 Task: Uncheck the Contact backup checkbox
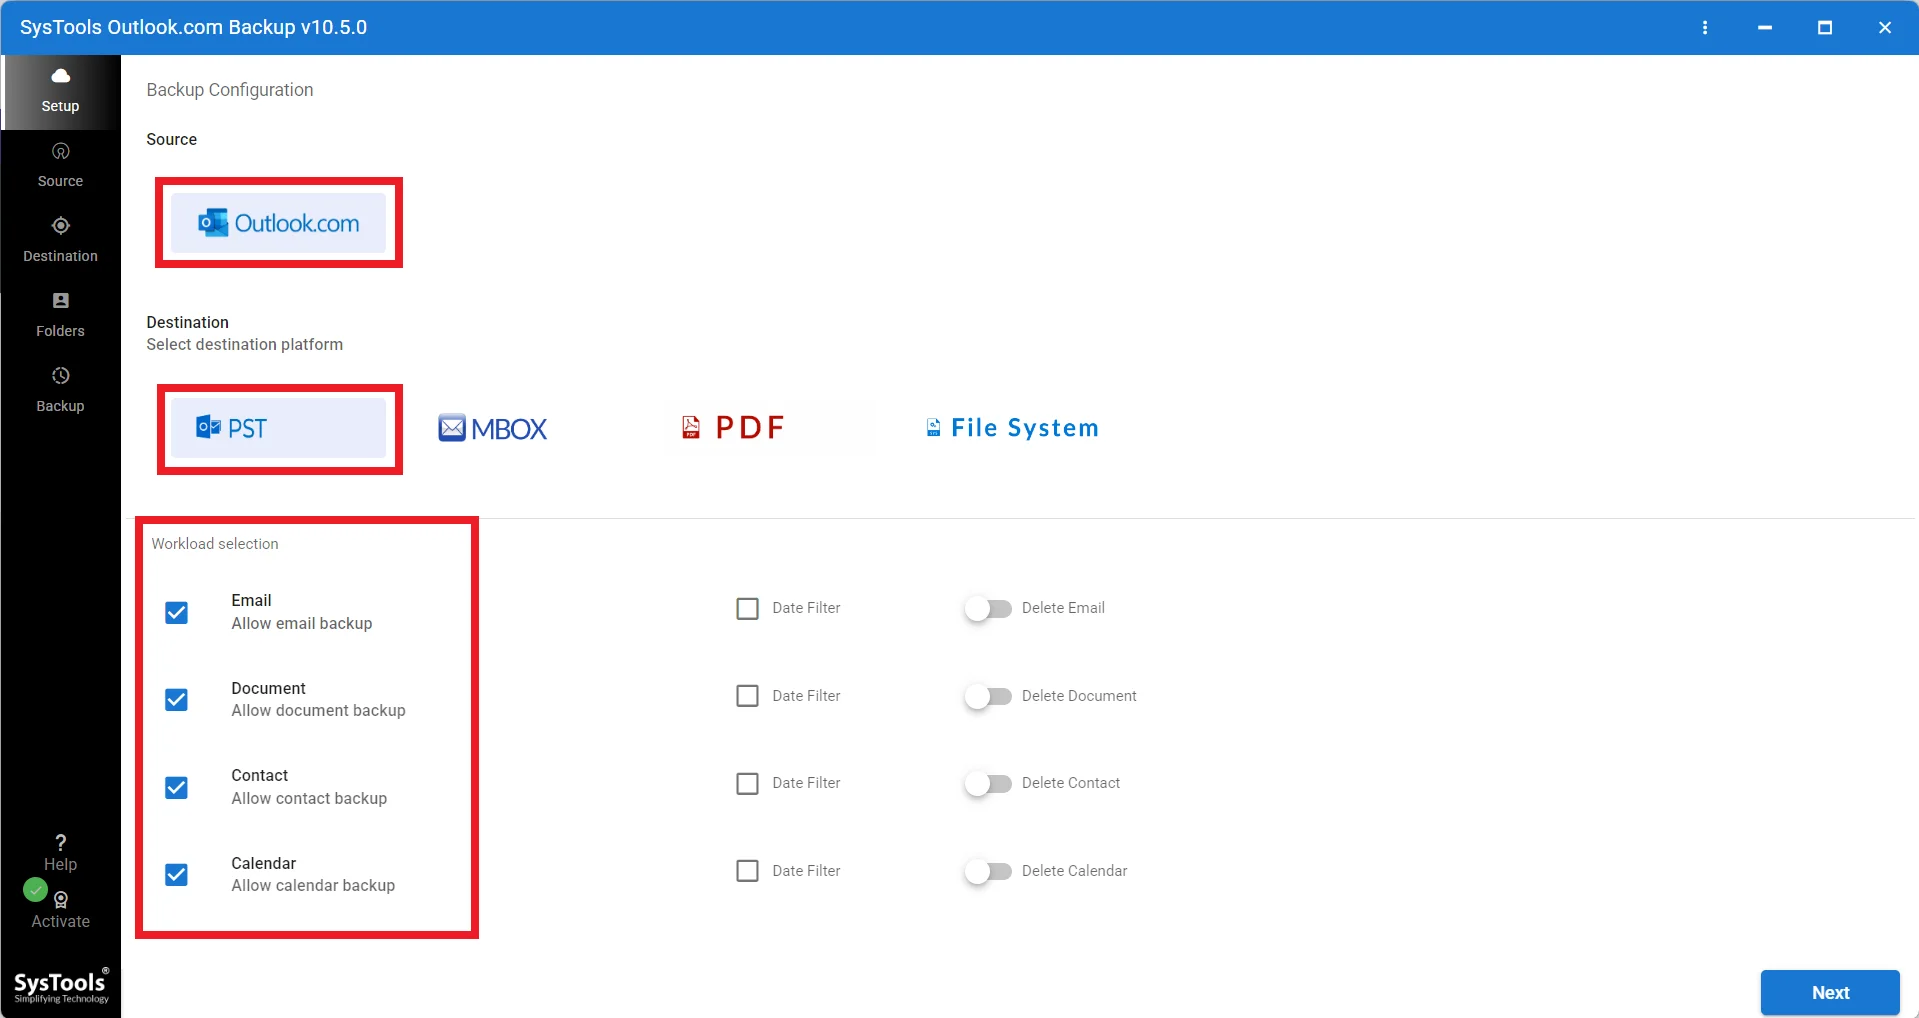click(176, 787)
